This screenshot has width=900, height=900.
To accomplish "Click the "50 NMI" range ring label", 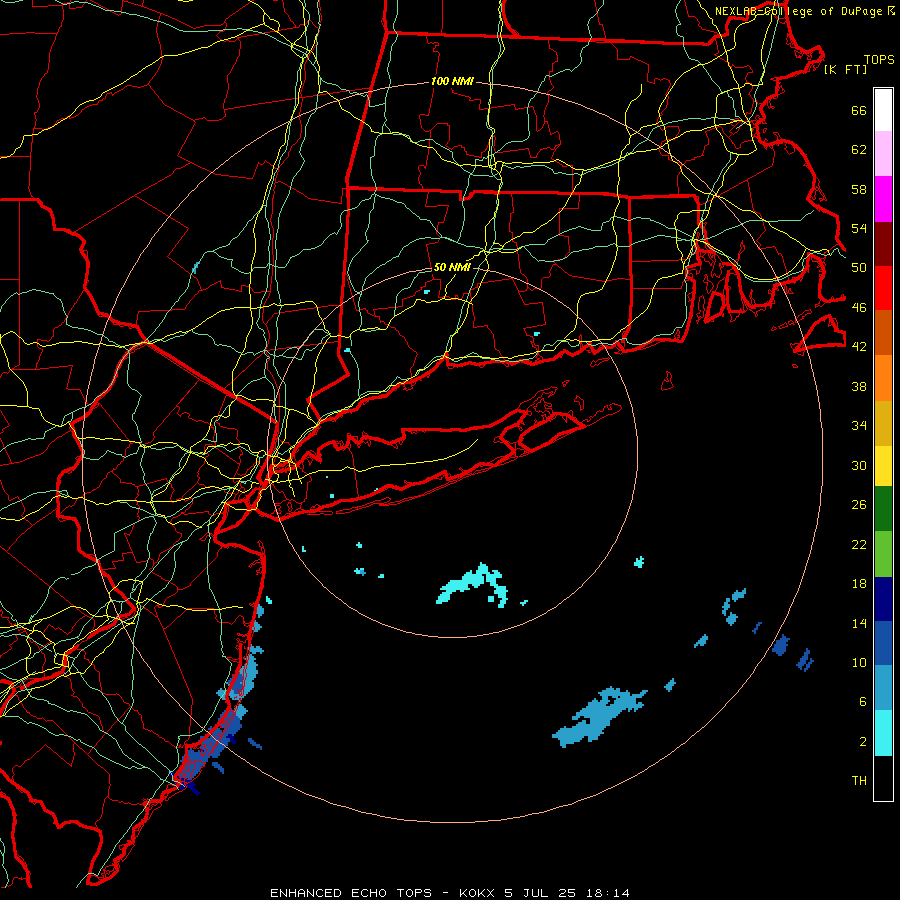I will pyautogui.click(x=452, y=267).
